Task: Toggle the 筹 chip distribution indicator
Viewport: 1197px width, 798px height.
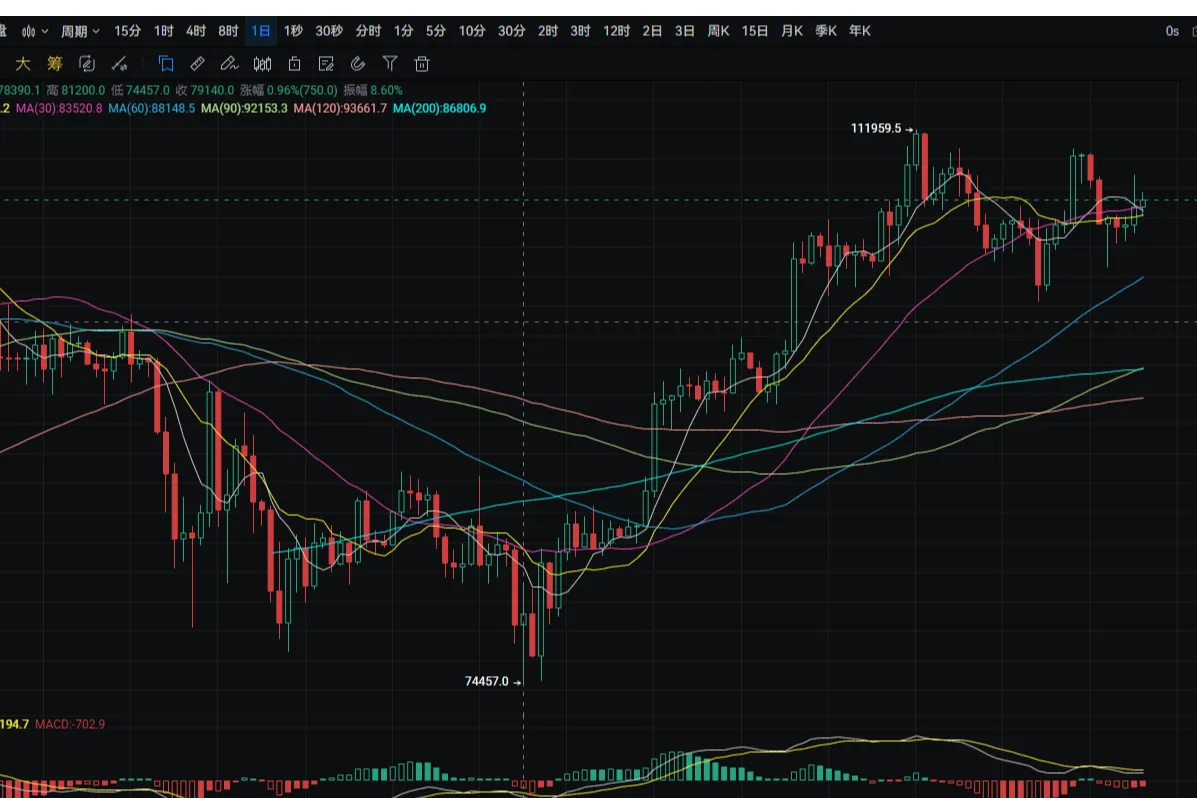Action: click(54, 63)
